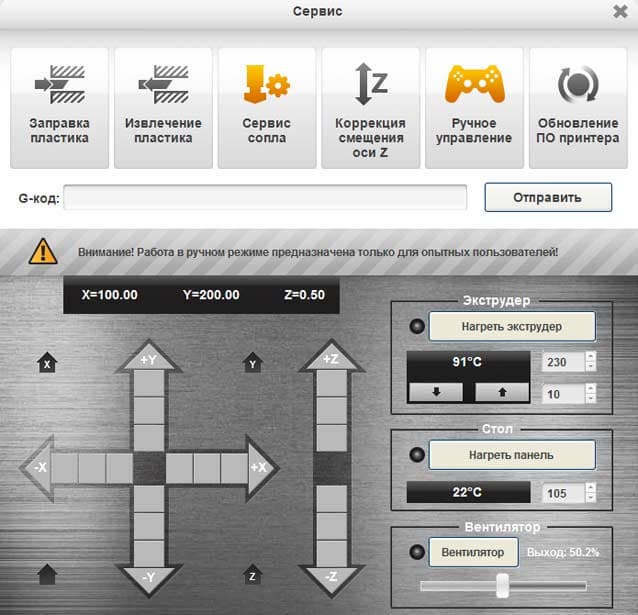Click the Y=200.00 coordinate readout
This screenshot has width=638, height=615.
point(211,295)
